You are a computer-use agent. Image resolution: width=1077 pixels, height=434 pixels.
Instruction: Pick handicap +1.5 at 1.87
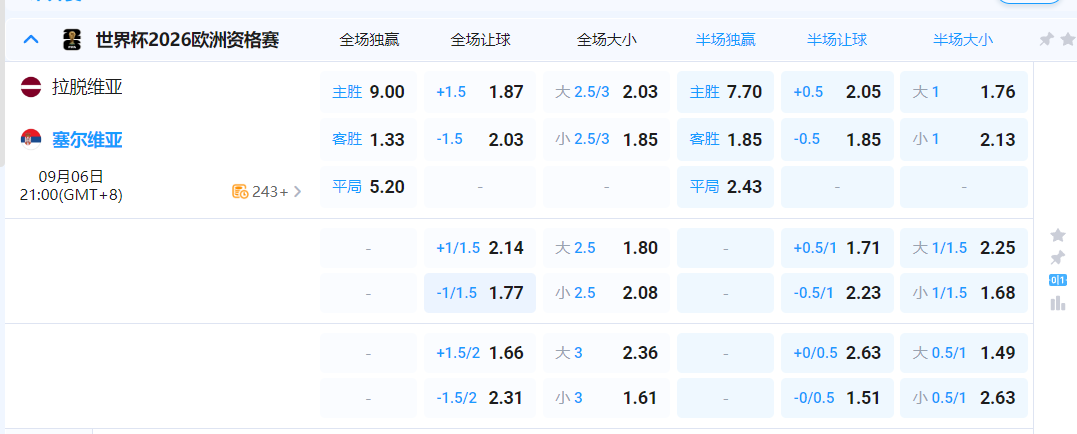pos(479,92)
